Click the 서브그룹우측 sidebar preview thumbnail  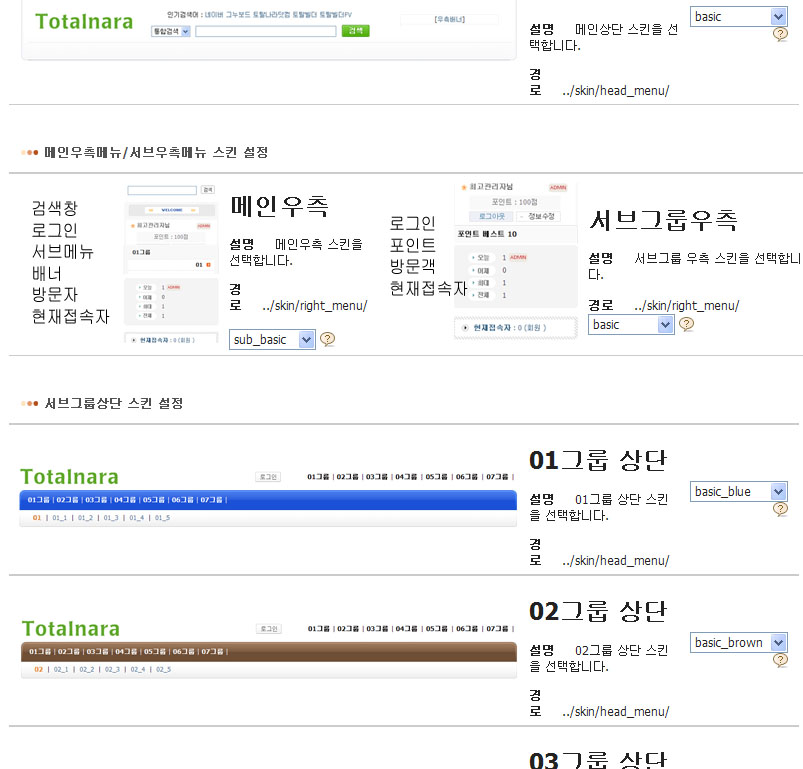(x=515, y=260)
